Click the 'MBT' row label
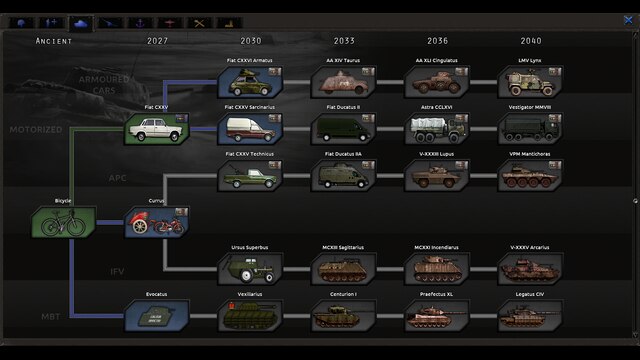 pos(51,317)
